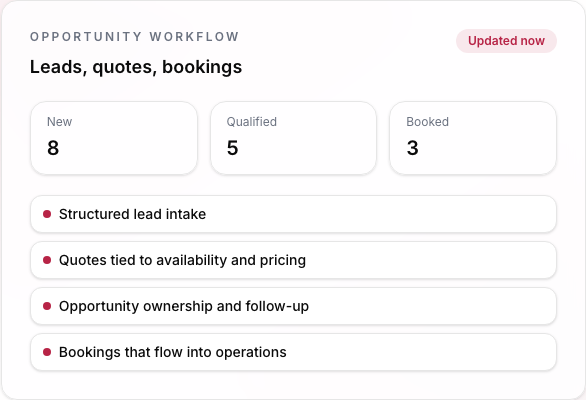The image size is (586, 400).
Task: Click the number 5 under Qualified
Action: click(x=232, y=148)
